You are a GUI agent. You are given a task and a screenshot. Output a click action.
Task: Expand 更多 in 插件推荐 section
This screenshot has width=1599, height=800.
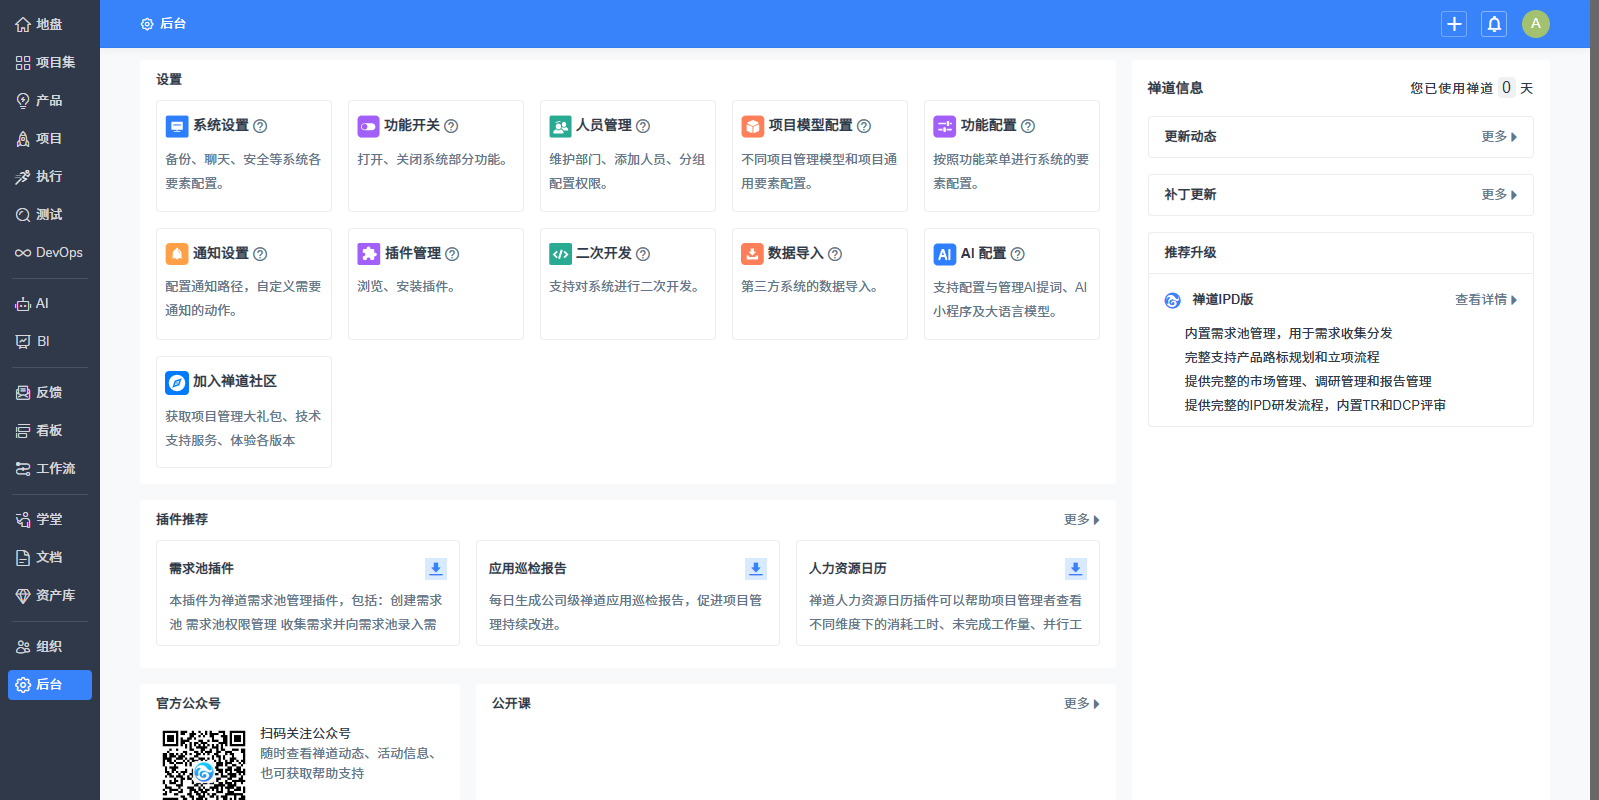coord(1081,520)
